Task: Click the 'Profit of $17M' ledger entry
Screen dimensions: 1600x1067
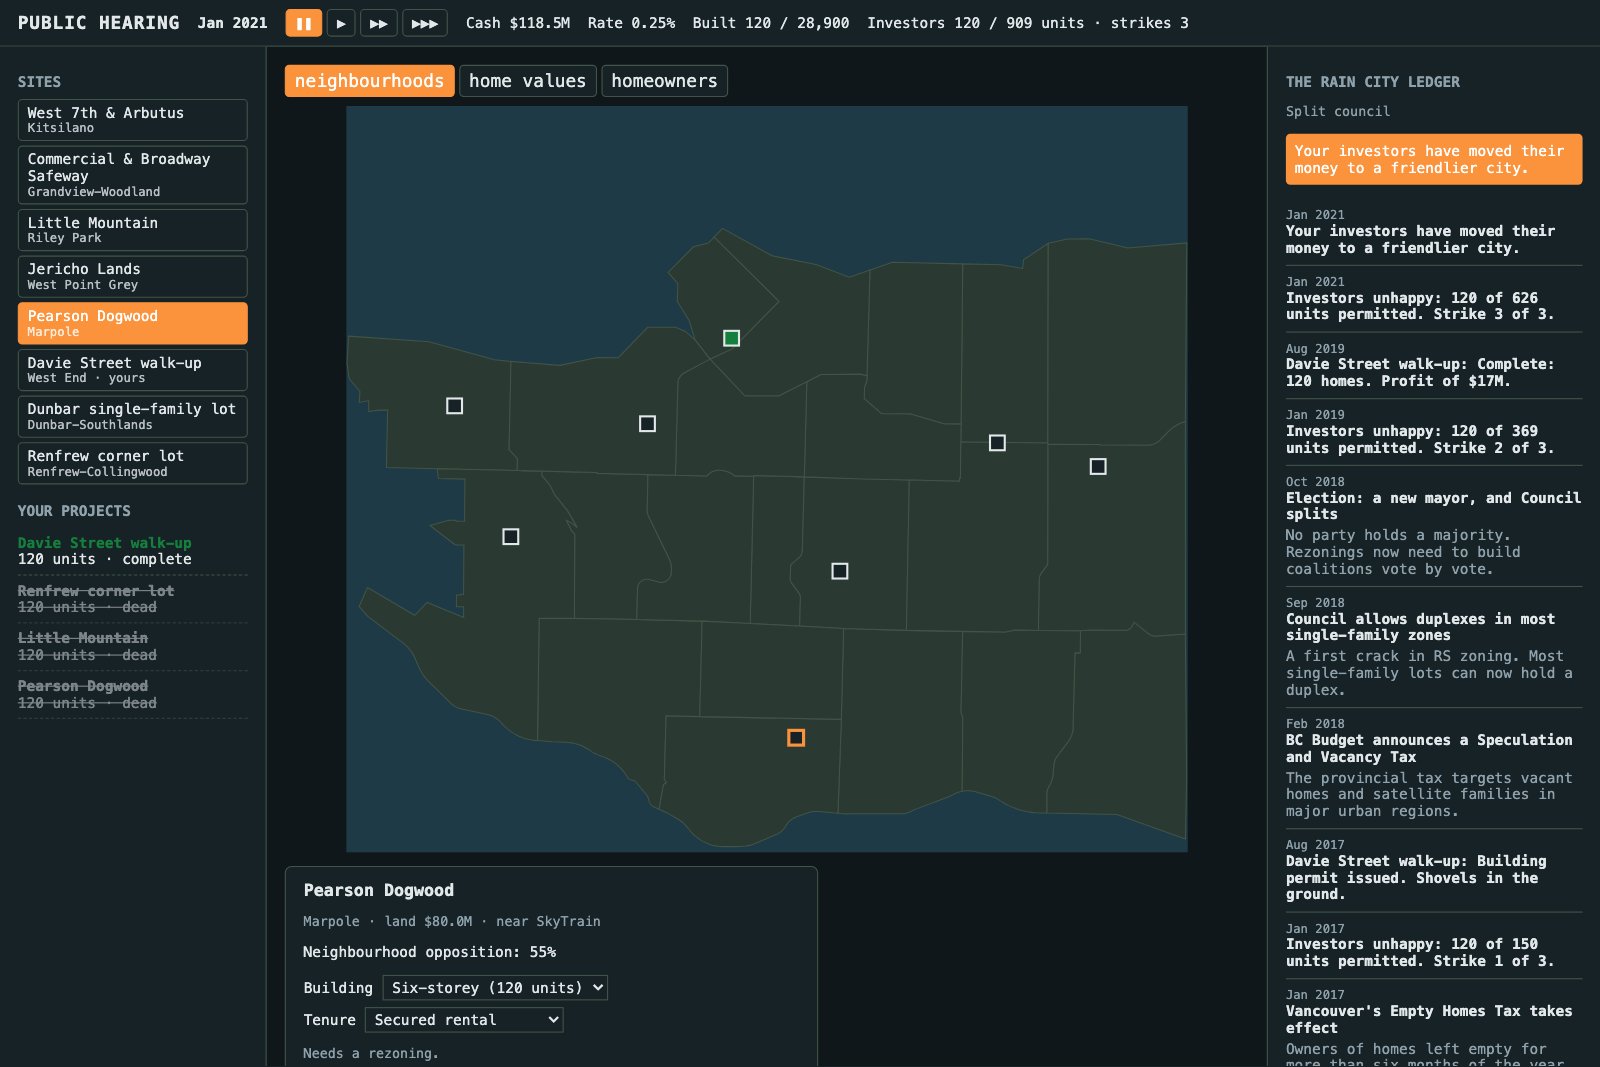Action: 1434,365
